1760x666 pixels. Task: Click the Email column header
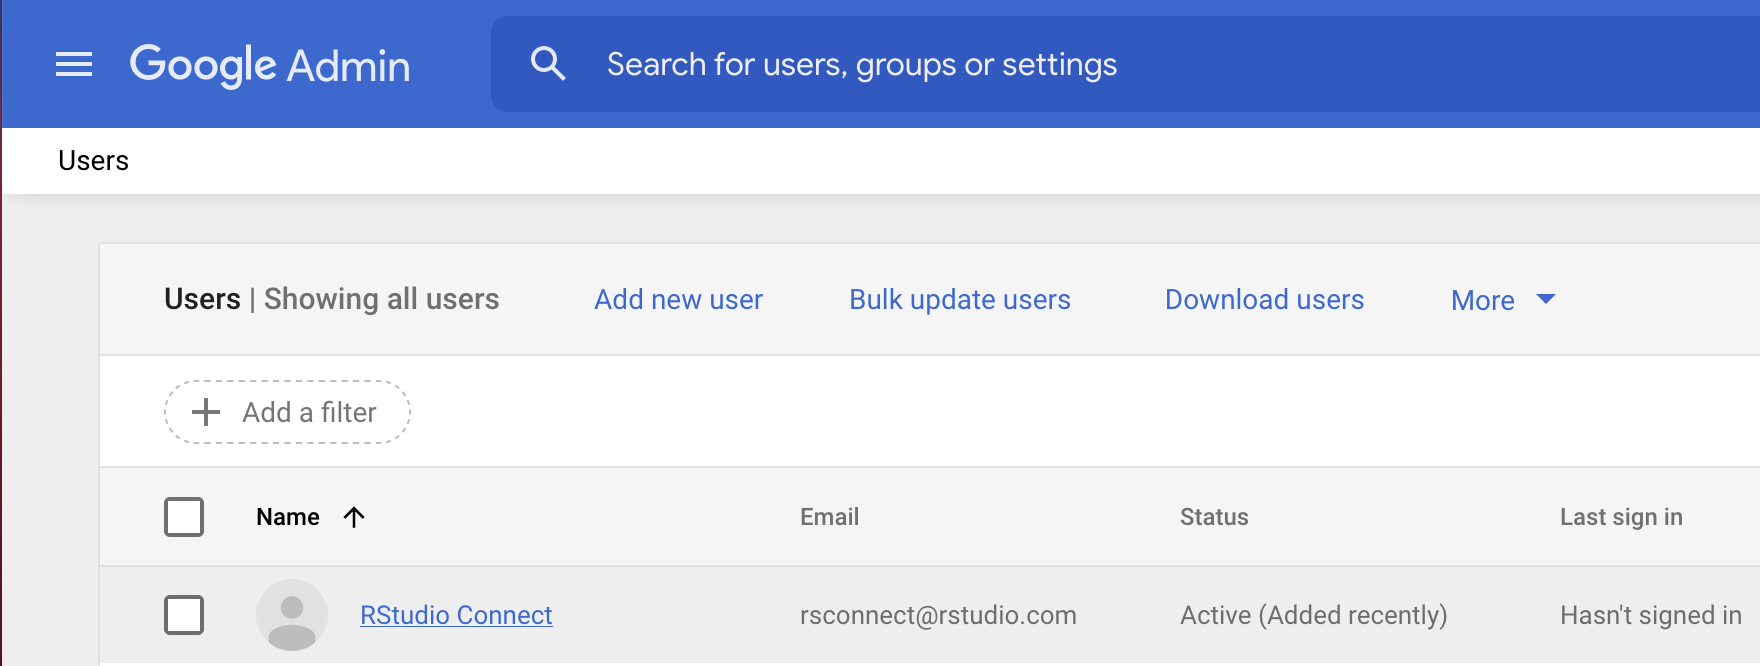point(829,517)
